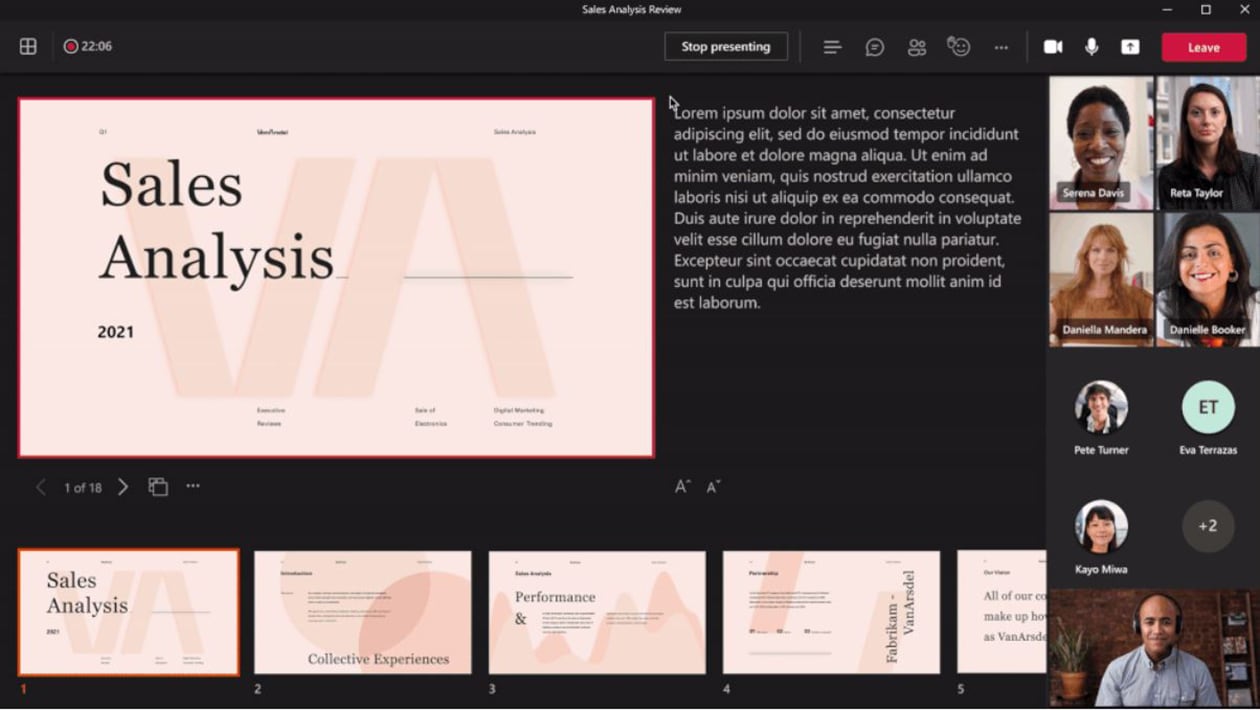Open More actions ellipsis in meeting toolbar
The width and height of the screenshot is (1260, 710).
1001,47
